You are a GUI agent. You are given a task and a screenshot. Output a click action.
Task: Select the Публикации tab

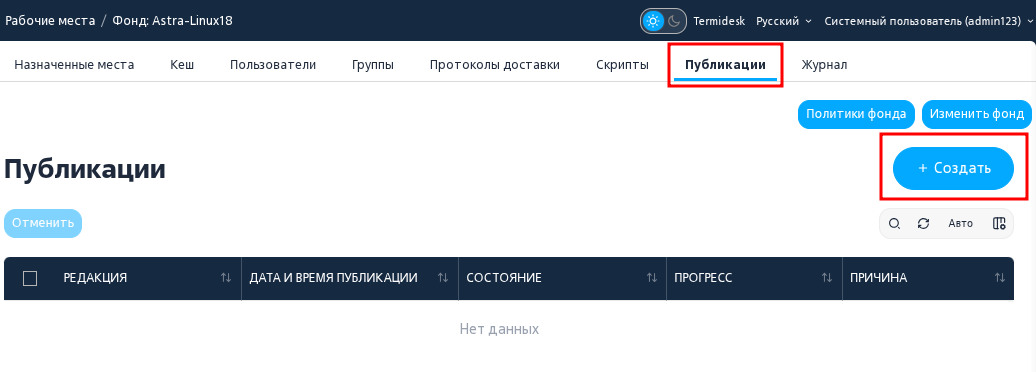[725, 65]
